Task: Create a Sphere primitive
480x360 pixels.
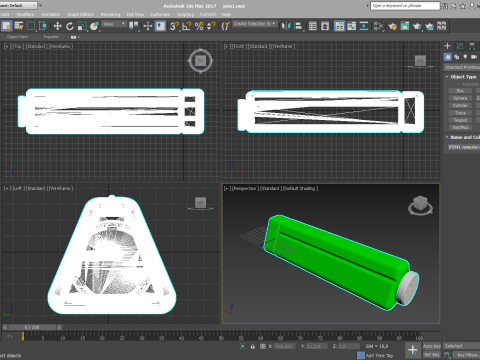Action: click(x=460, y=98)
